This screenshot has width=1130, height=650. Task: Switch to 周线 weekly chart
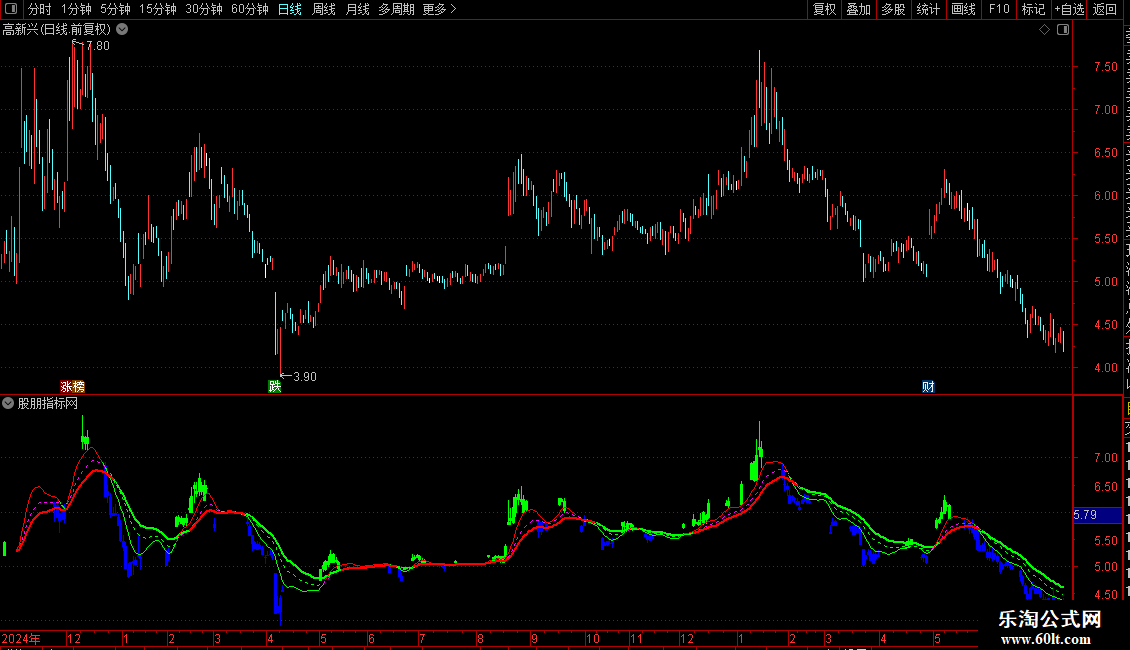324,9
